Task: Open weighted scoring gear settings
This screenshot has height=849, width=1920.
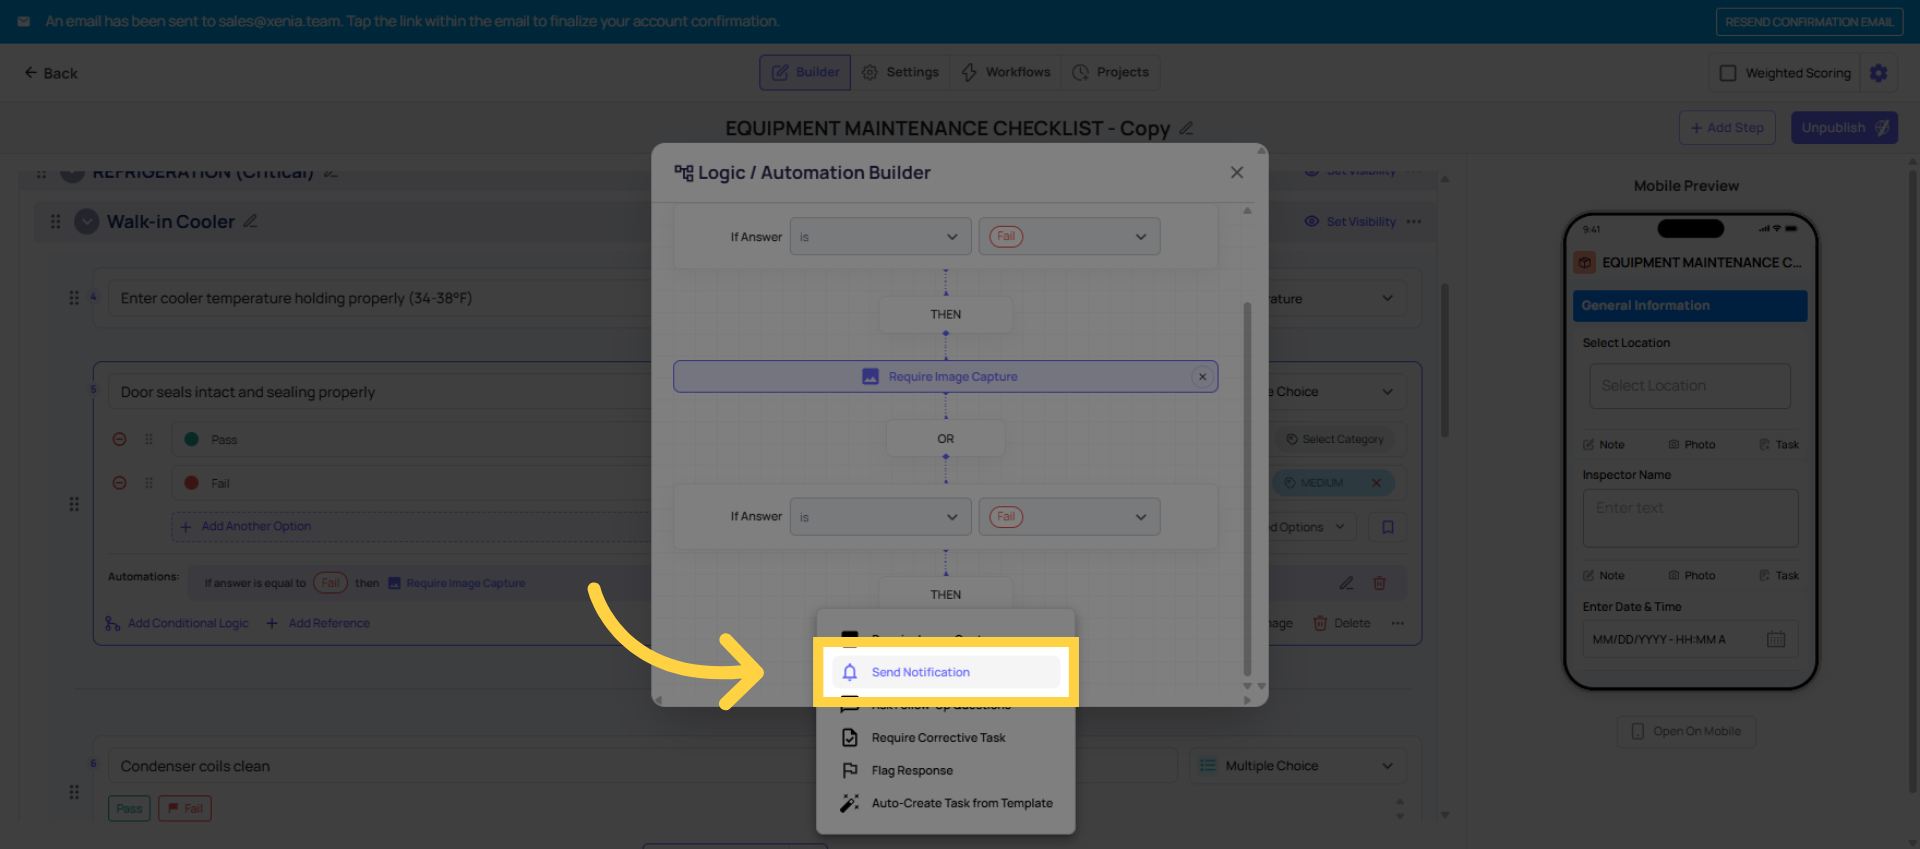Action: point(1879,73)
